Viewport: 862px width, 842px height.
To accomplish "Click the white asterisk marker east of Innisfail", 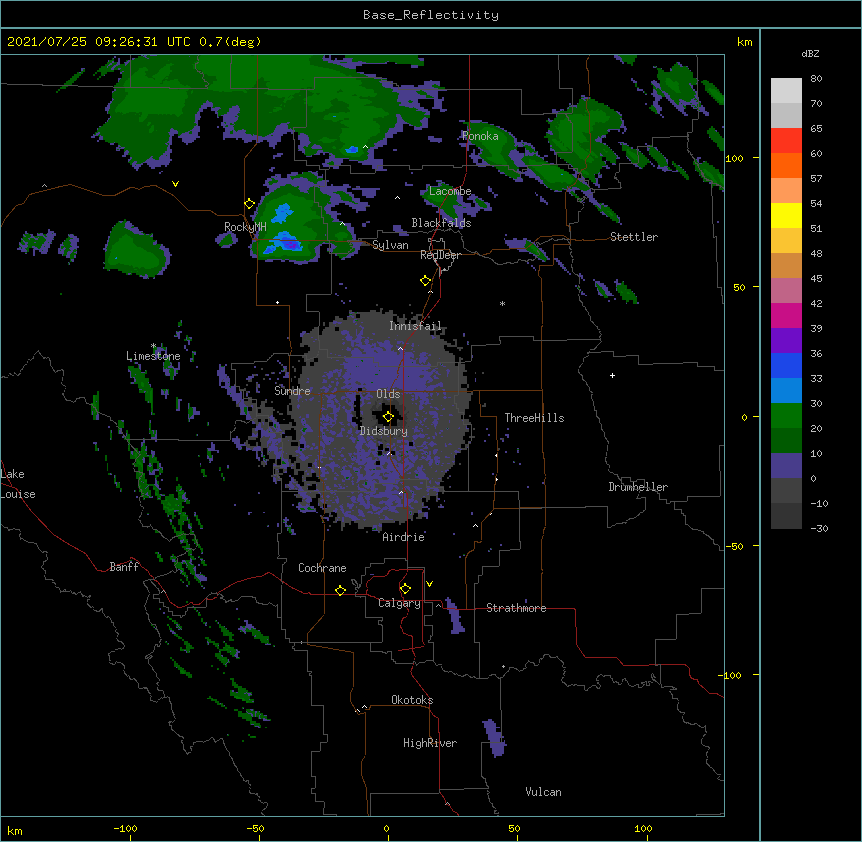I will [502, 303].
